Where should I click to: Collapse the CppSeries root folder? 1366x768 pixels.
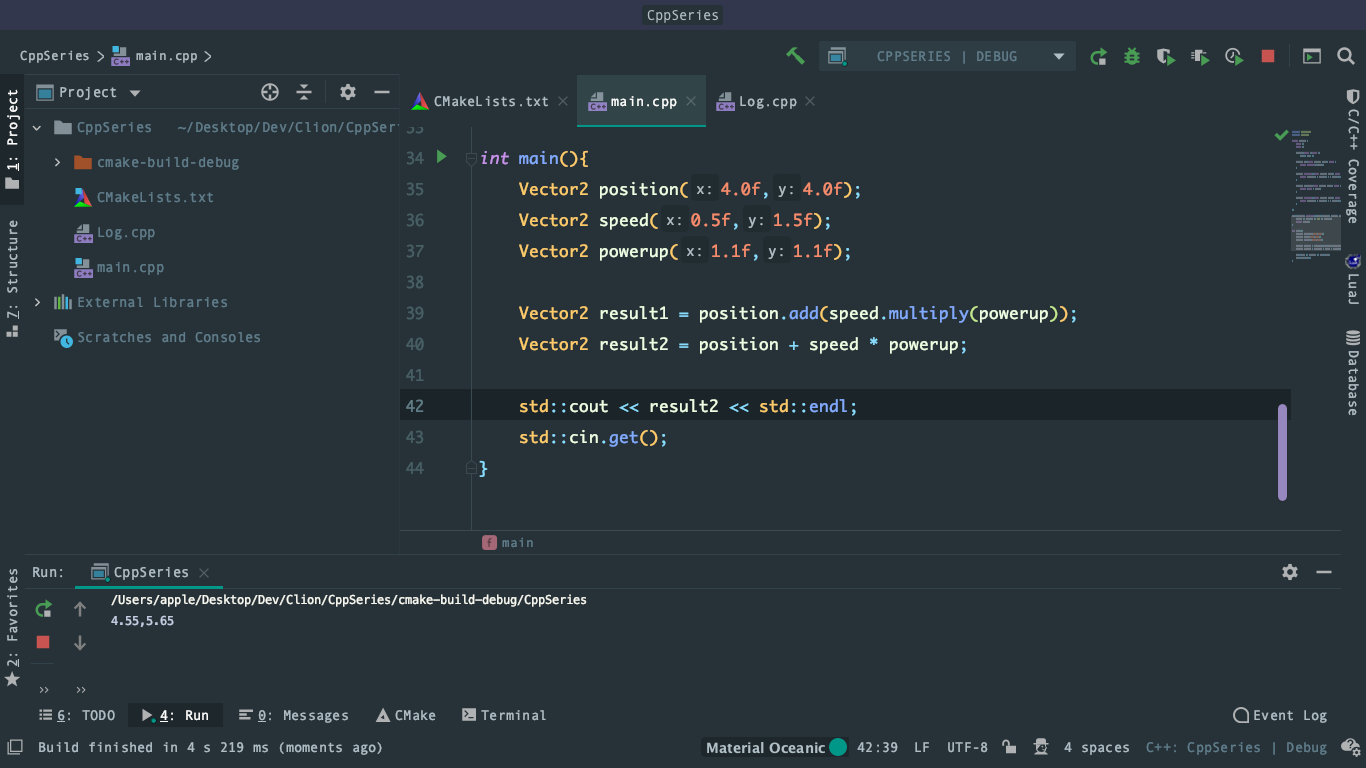(37, 128)
